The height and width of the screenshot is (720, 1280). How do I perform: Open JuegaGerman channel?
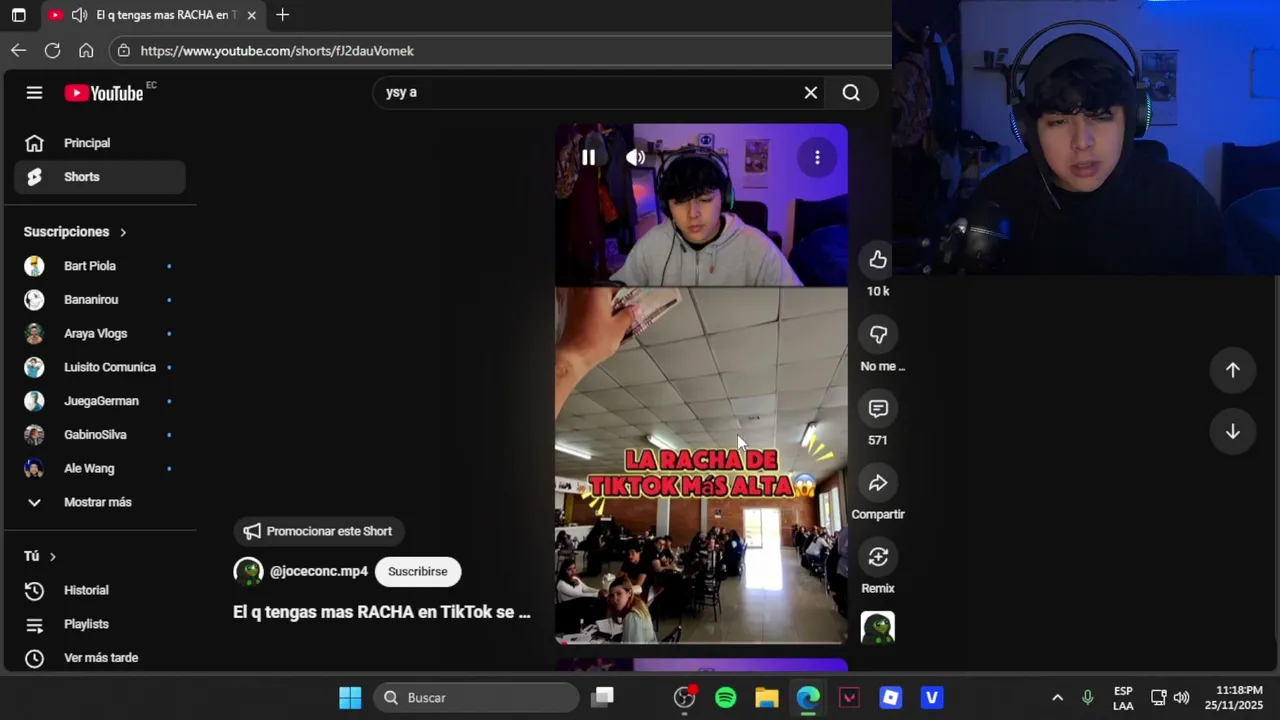tap(100, 401)
